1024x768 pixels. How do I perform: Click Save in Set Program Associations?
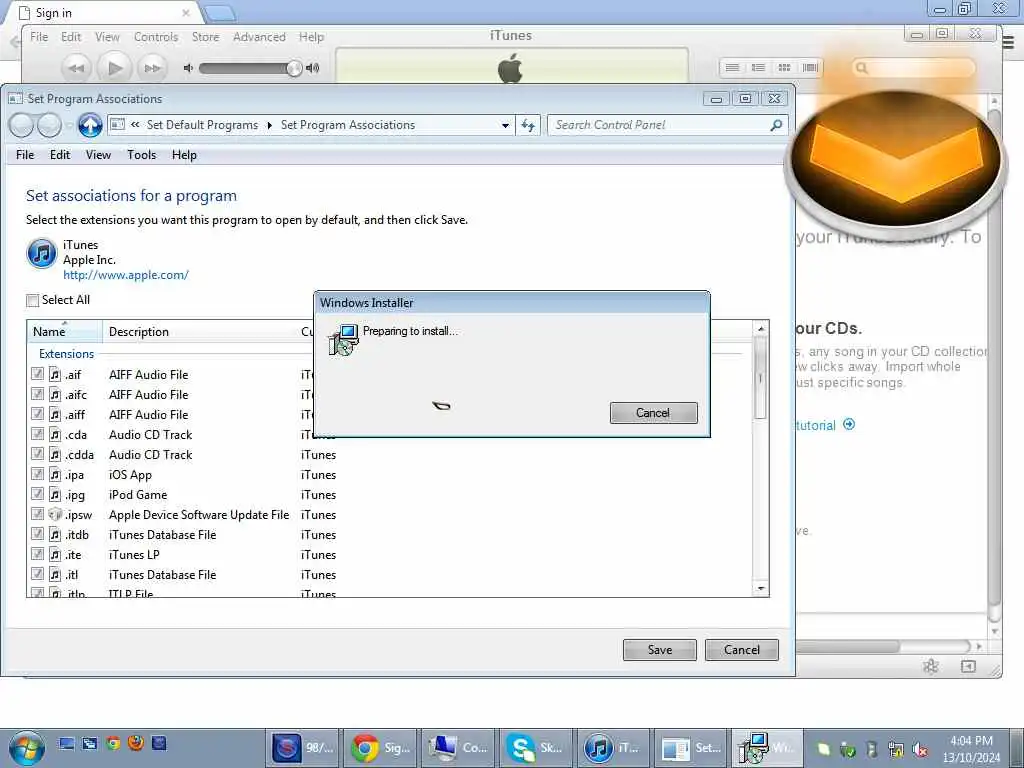click(x=660, y=650)
